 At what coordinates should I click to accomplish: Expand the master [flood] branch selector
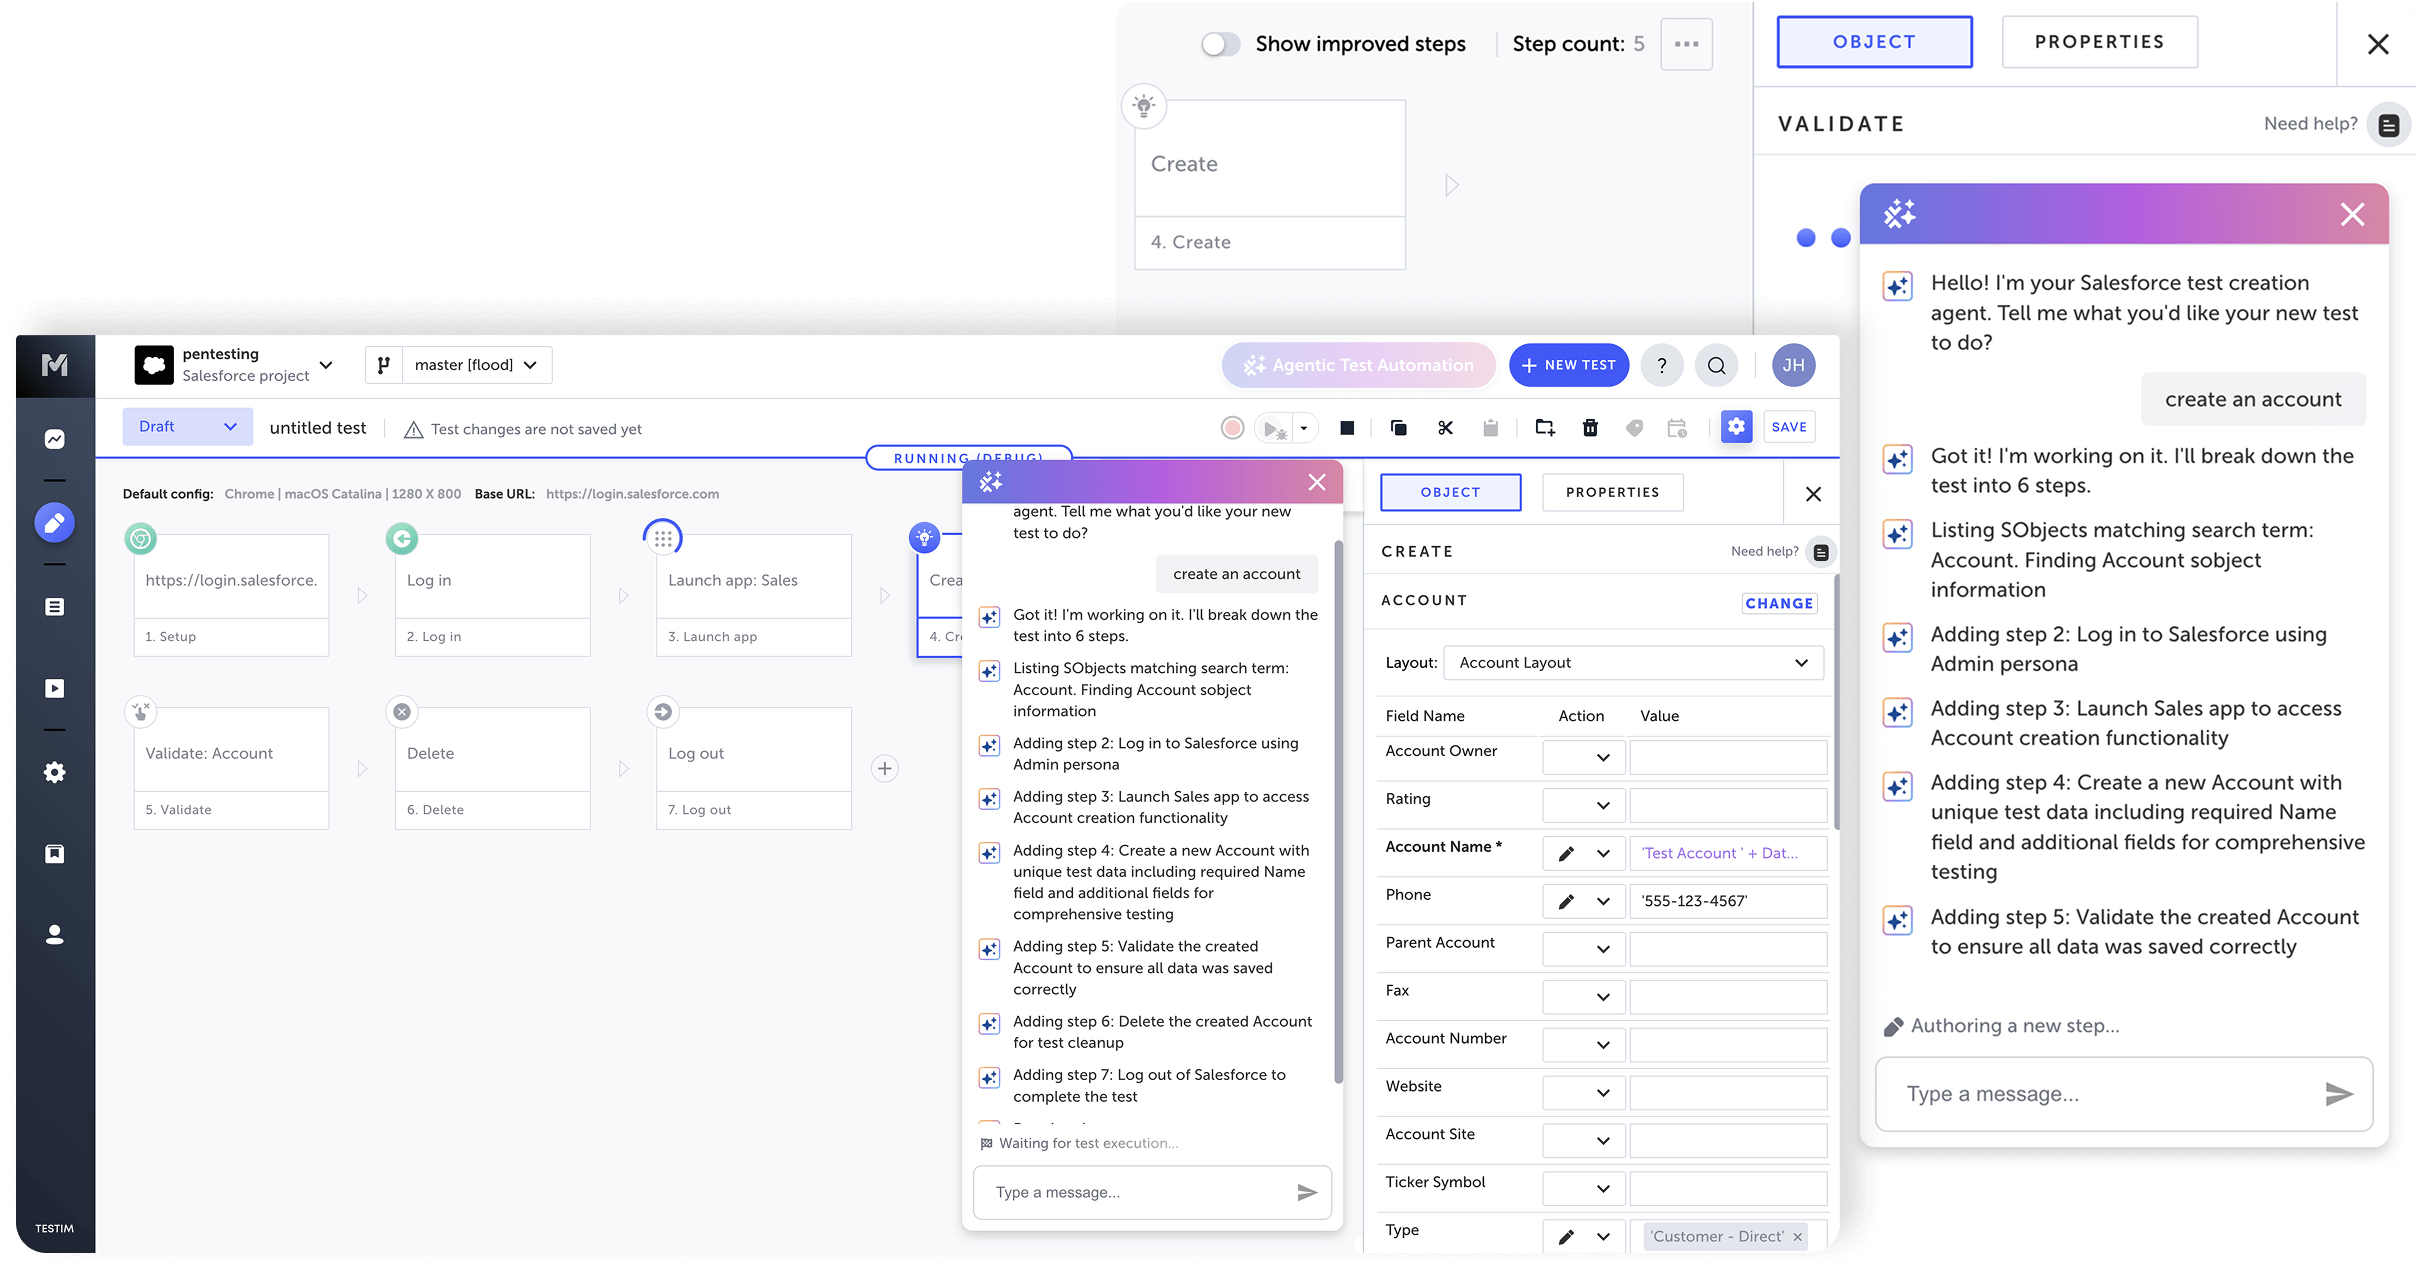pos(476,365)
